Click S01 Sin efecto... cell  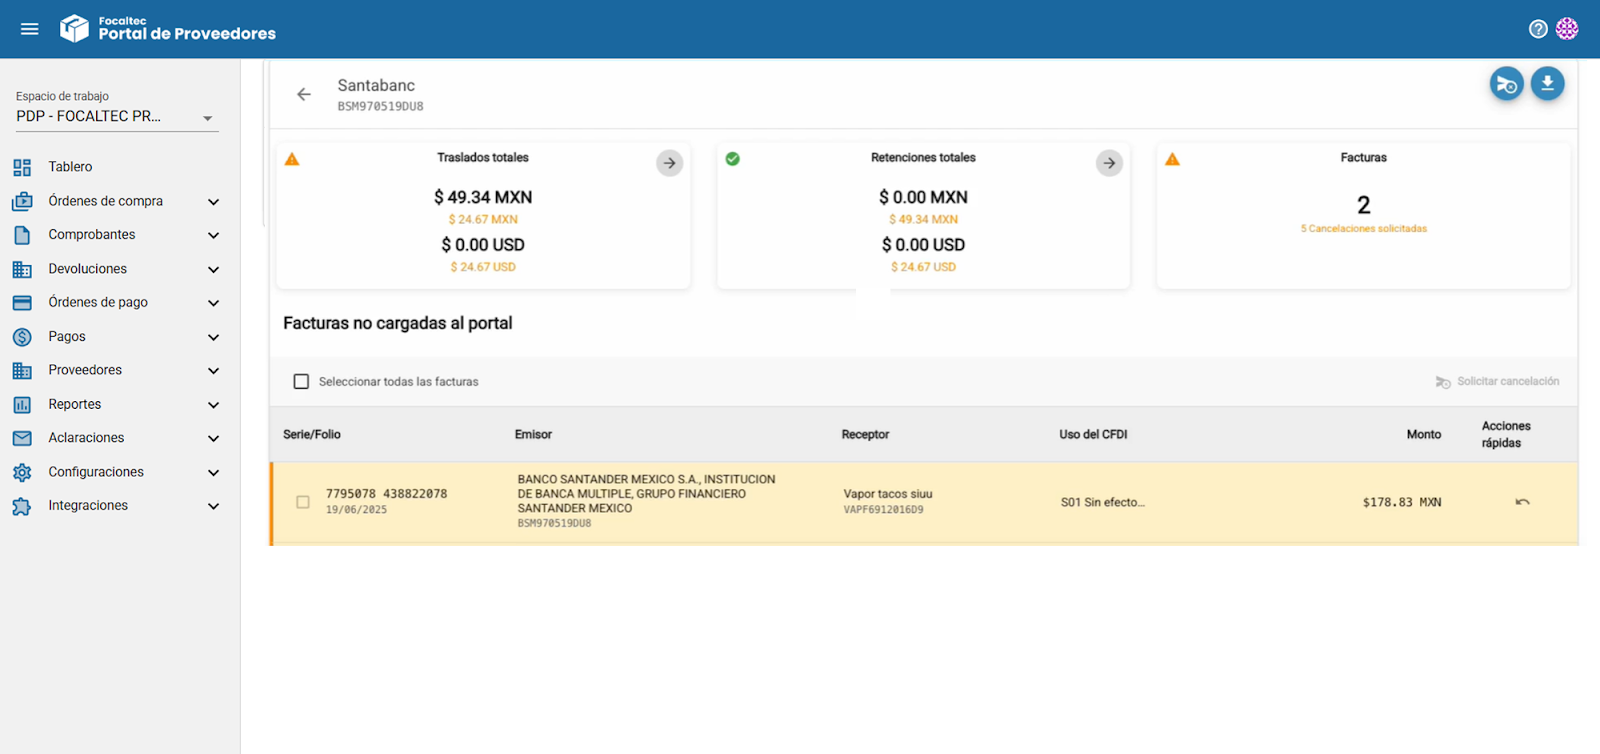[1103, 503]
